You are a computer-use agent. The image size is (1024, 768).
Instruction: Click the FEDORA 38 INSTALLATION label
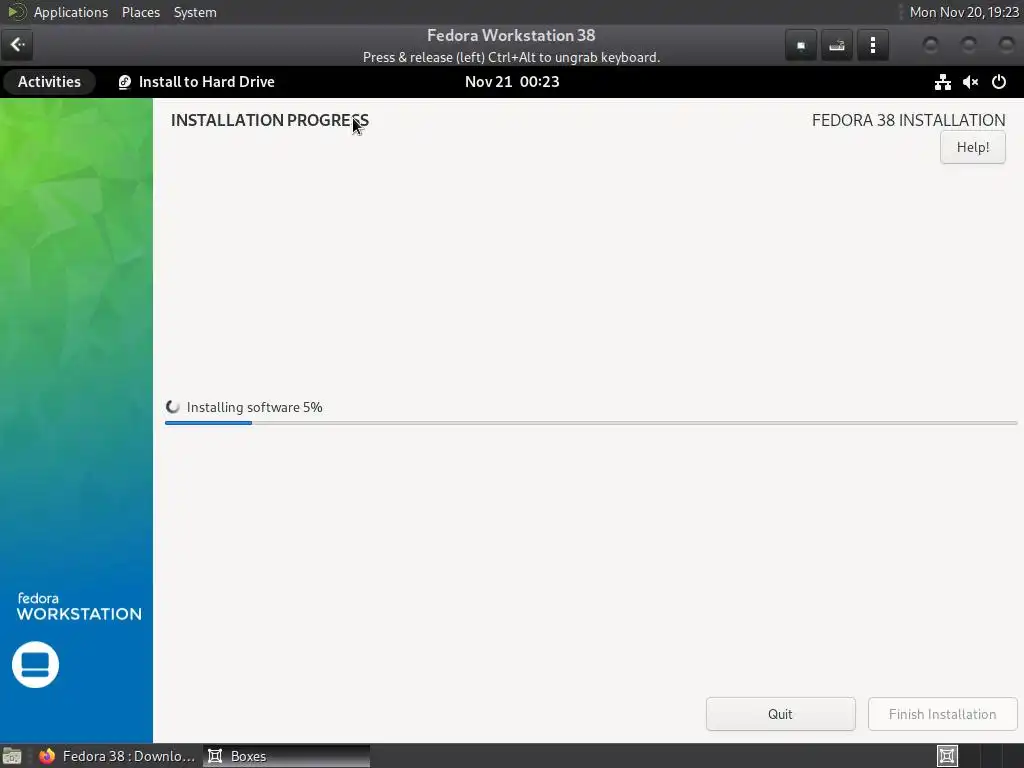click(908, 120)
